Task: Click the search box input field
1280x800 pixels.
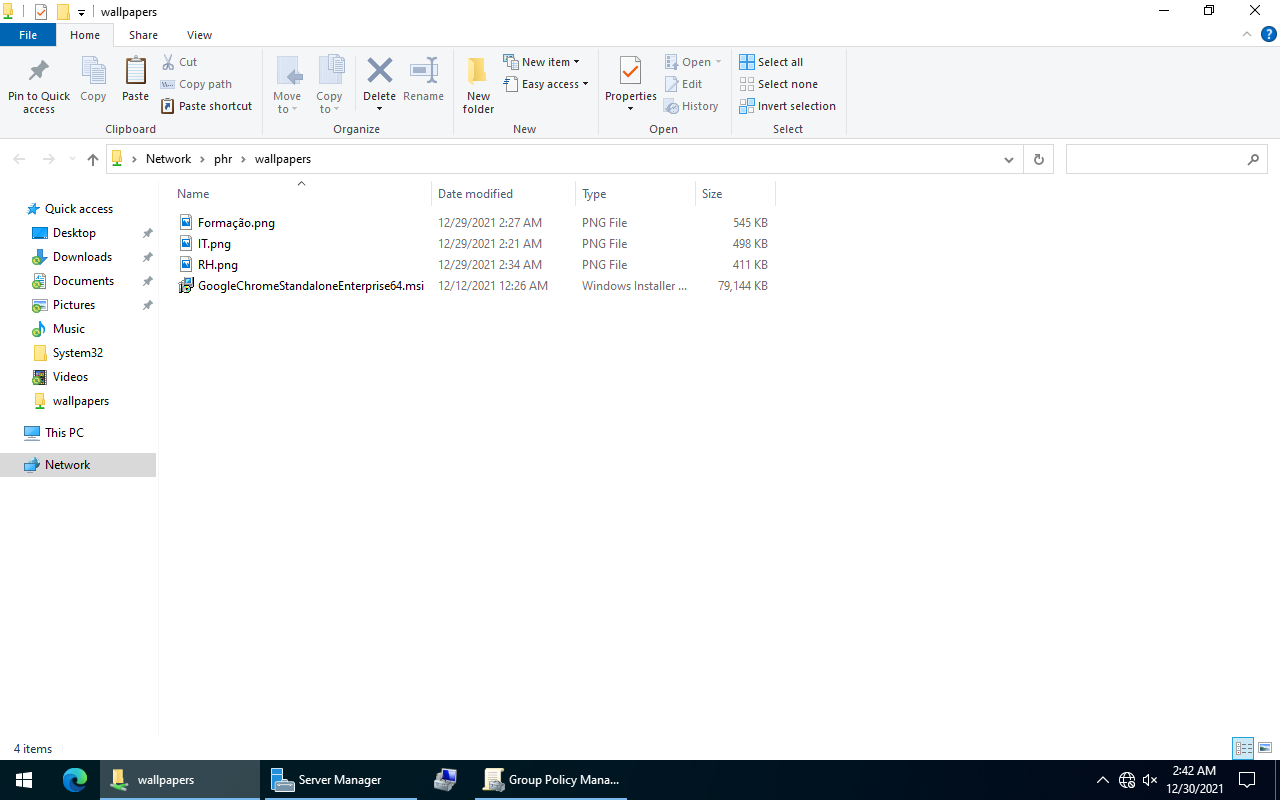Action: [x=1155, y=159]
